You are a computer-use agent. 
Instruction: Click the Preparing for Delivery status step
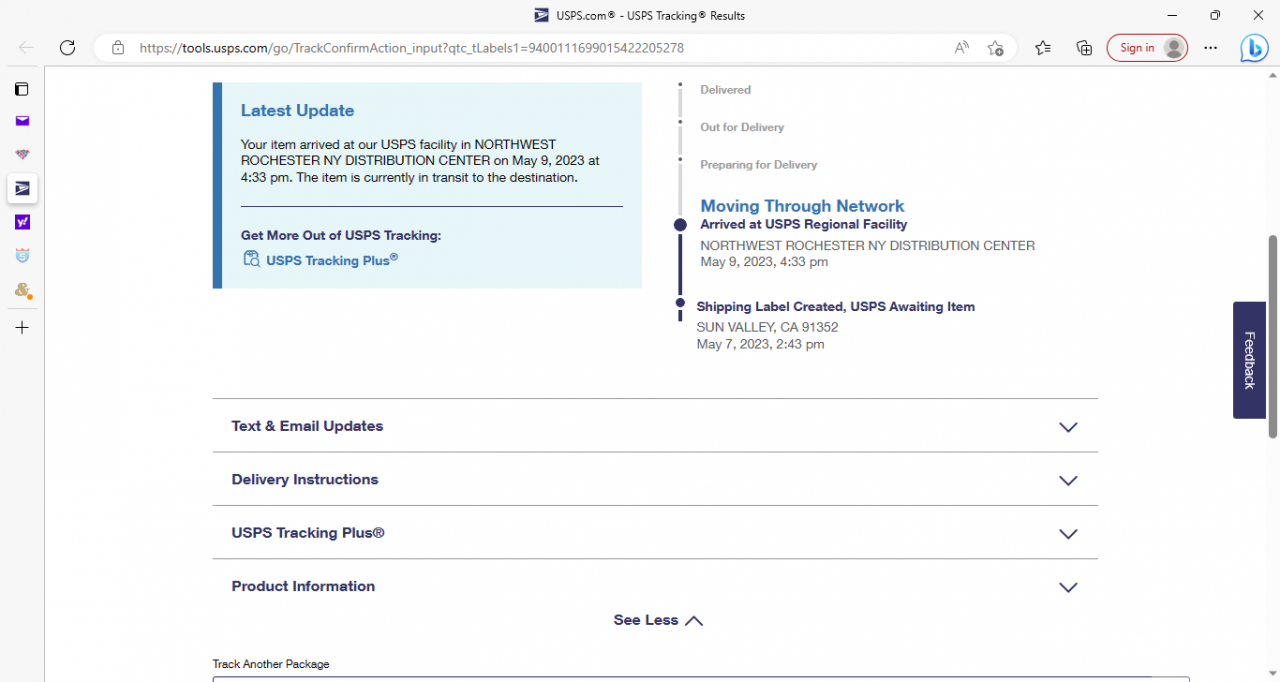[759, 165]
